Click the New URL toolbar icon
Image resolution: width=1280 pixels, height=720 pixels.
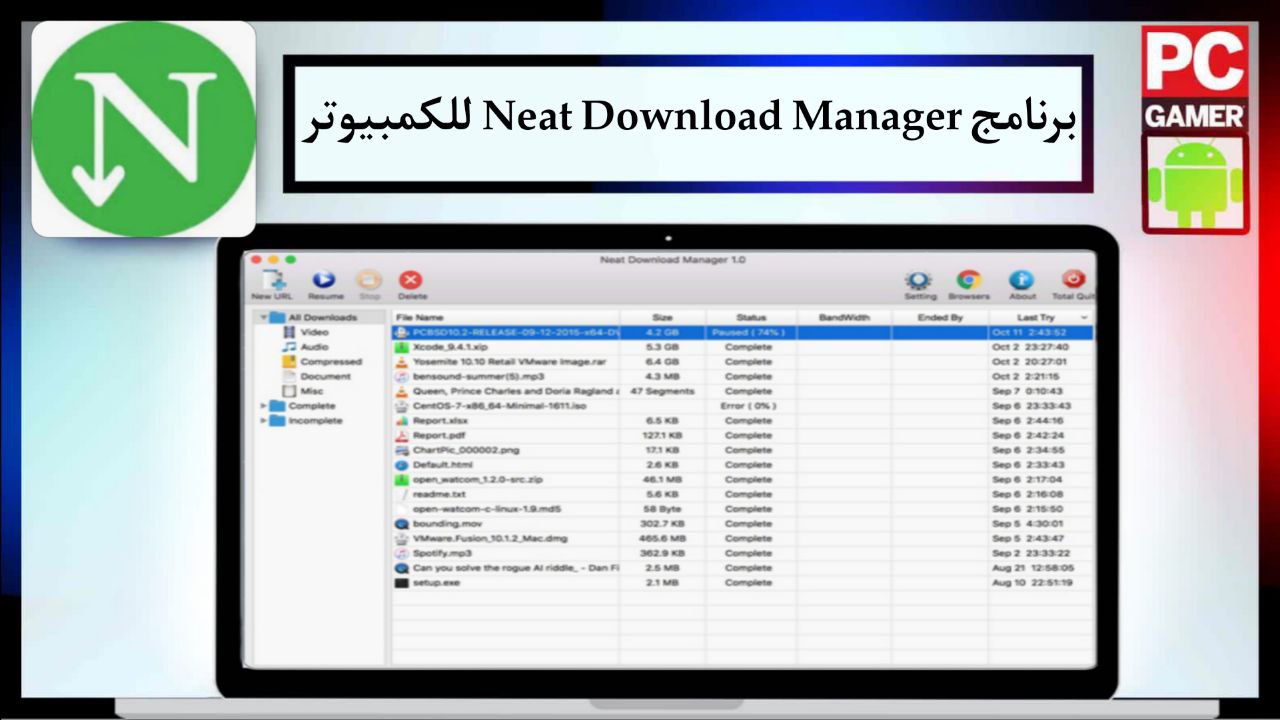coord(272,282)
